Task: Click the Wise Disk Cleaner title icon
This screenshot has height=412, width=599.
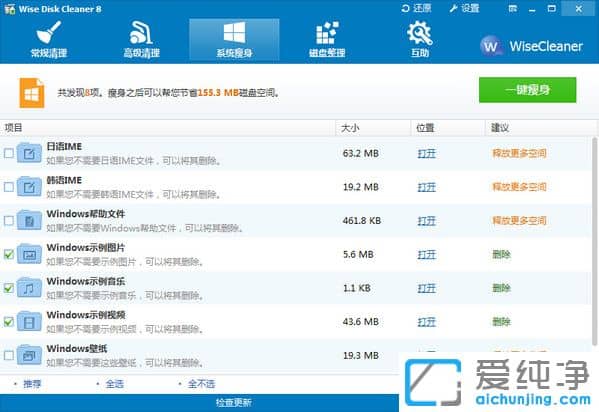Action: coord(10,8)
